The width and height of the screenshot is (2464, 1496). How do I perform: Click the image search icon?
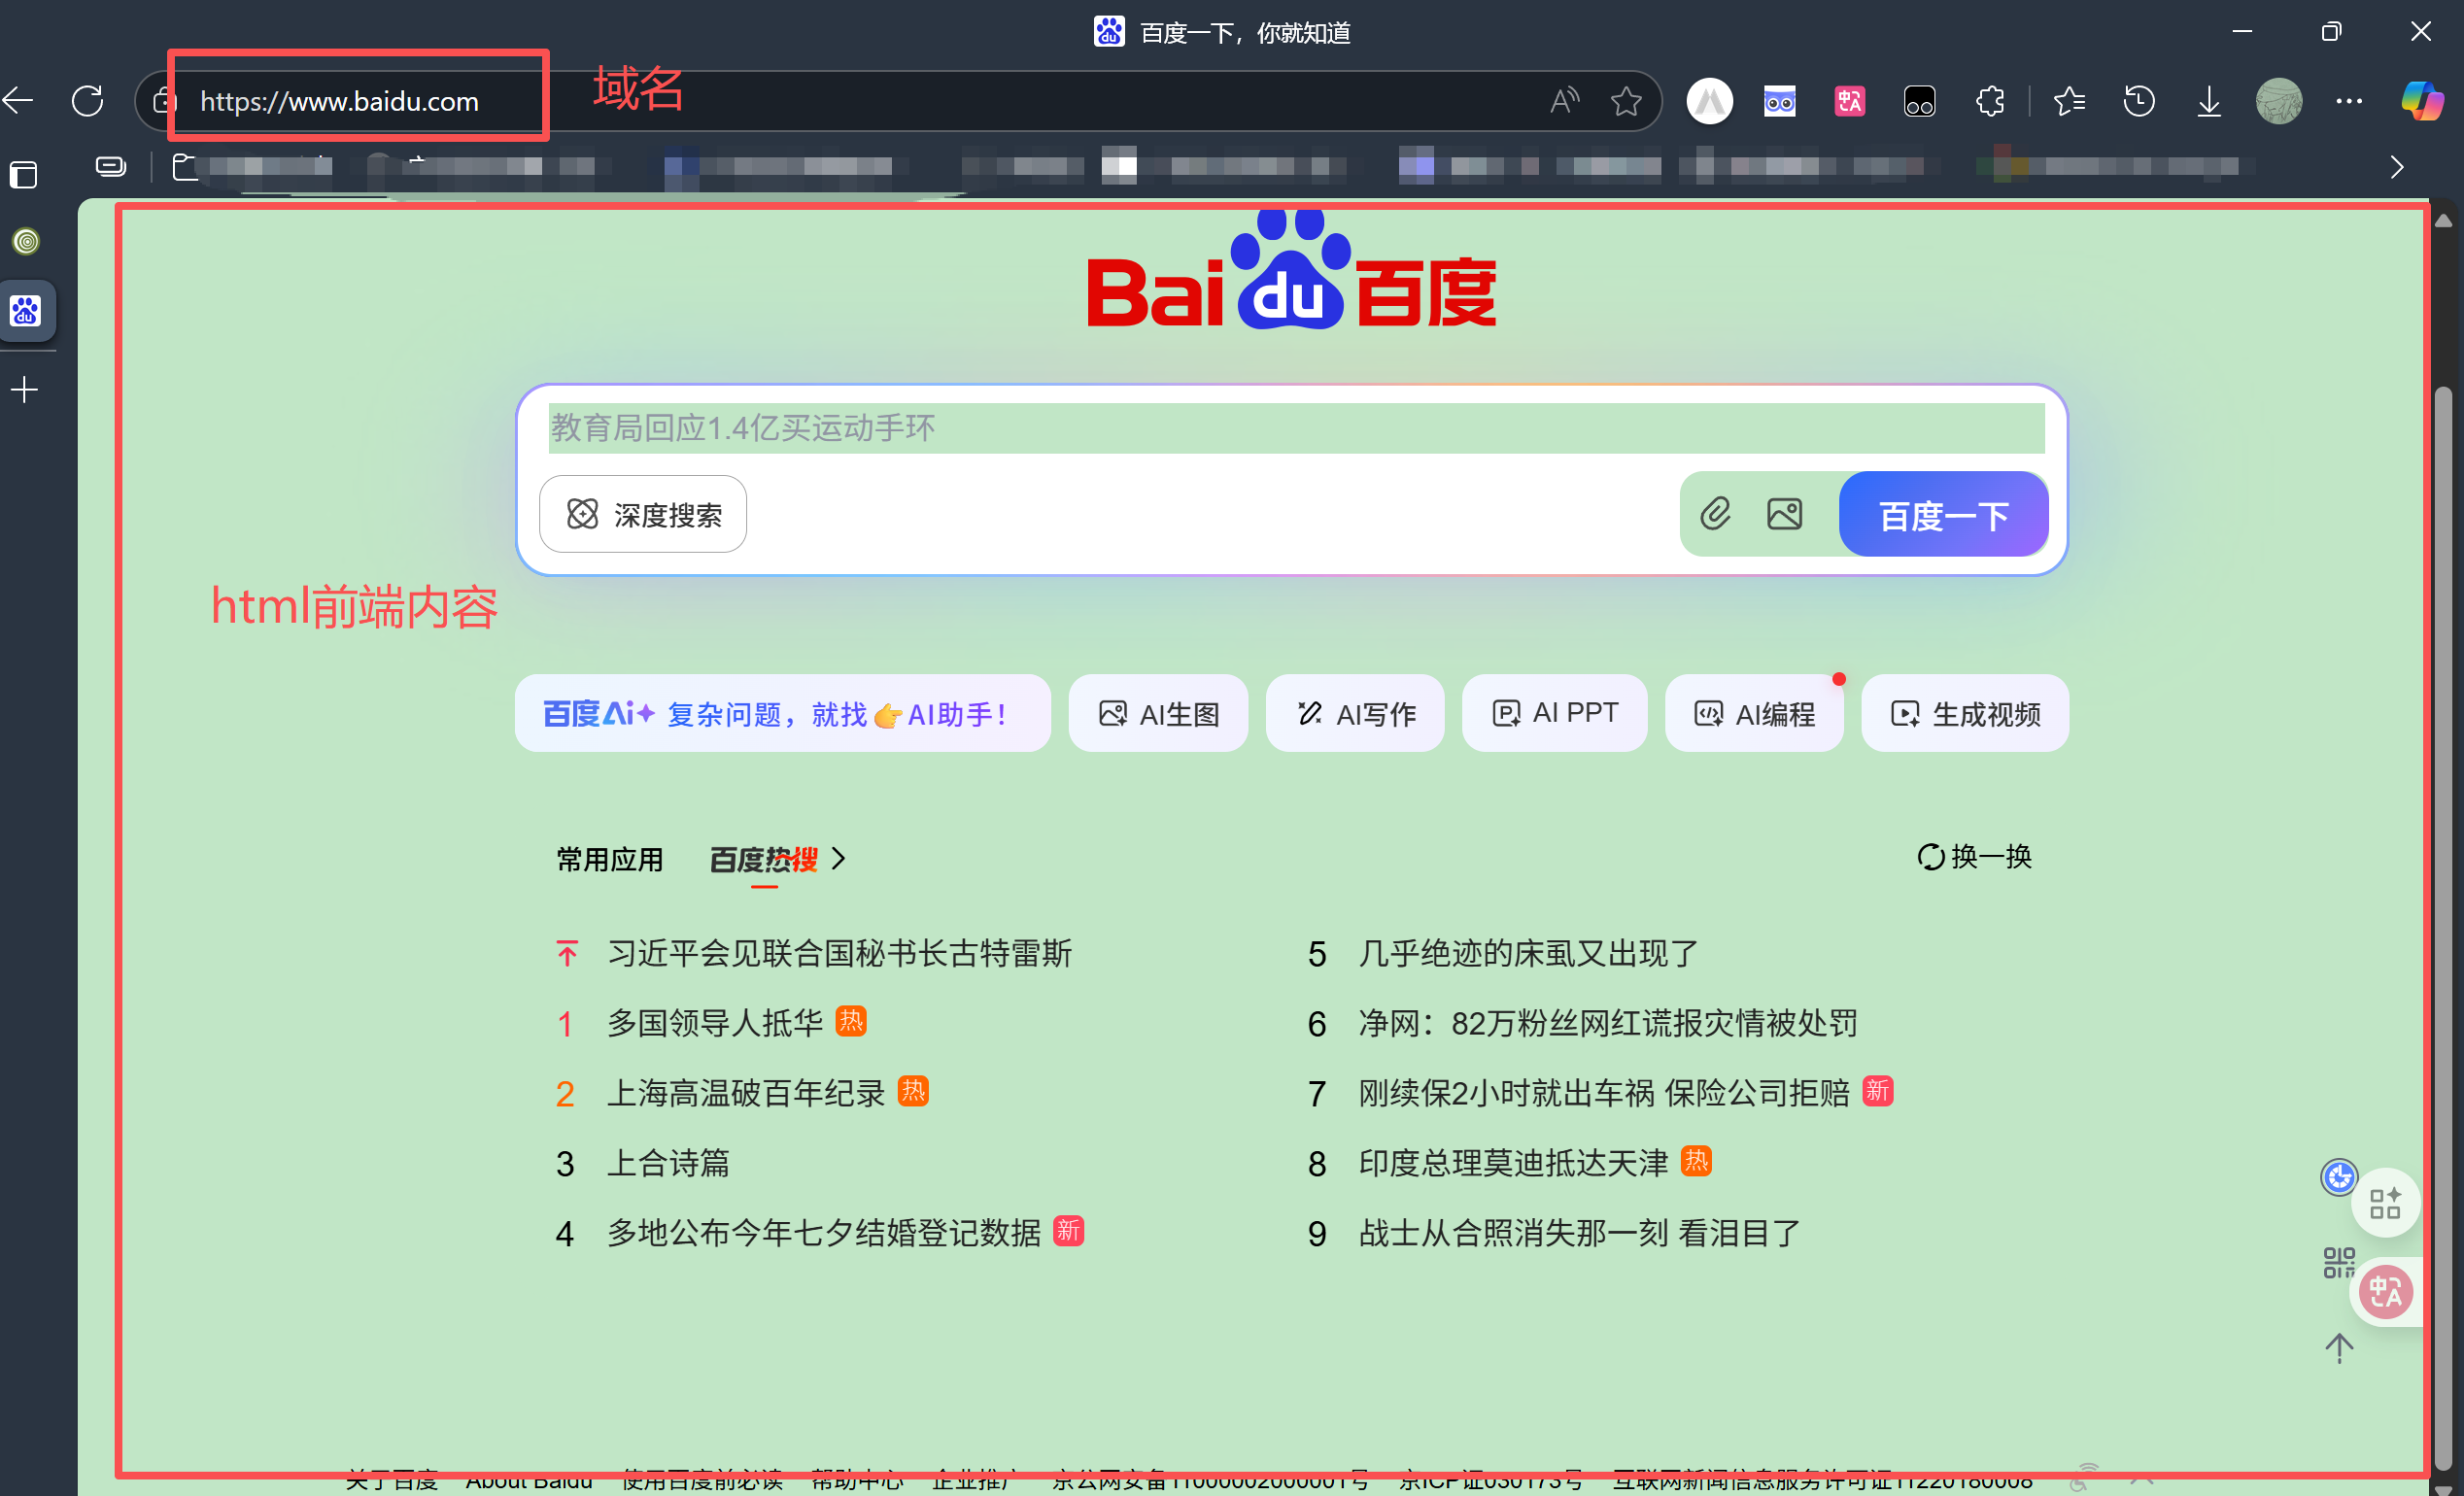pyautogui.click(x=1785, y=514)
